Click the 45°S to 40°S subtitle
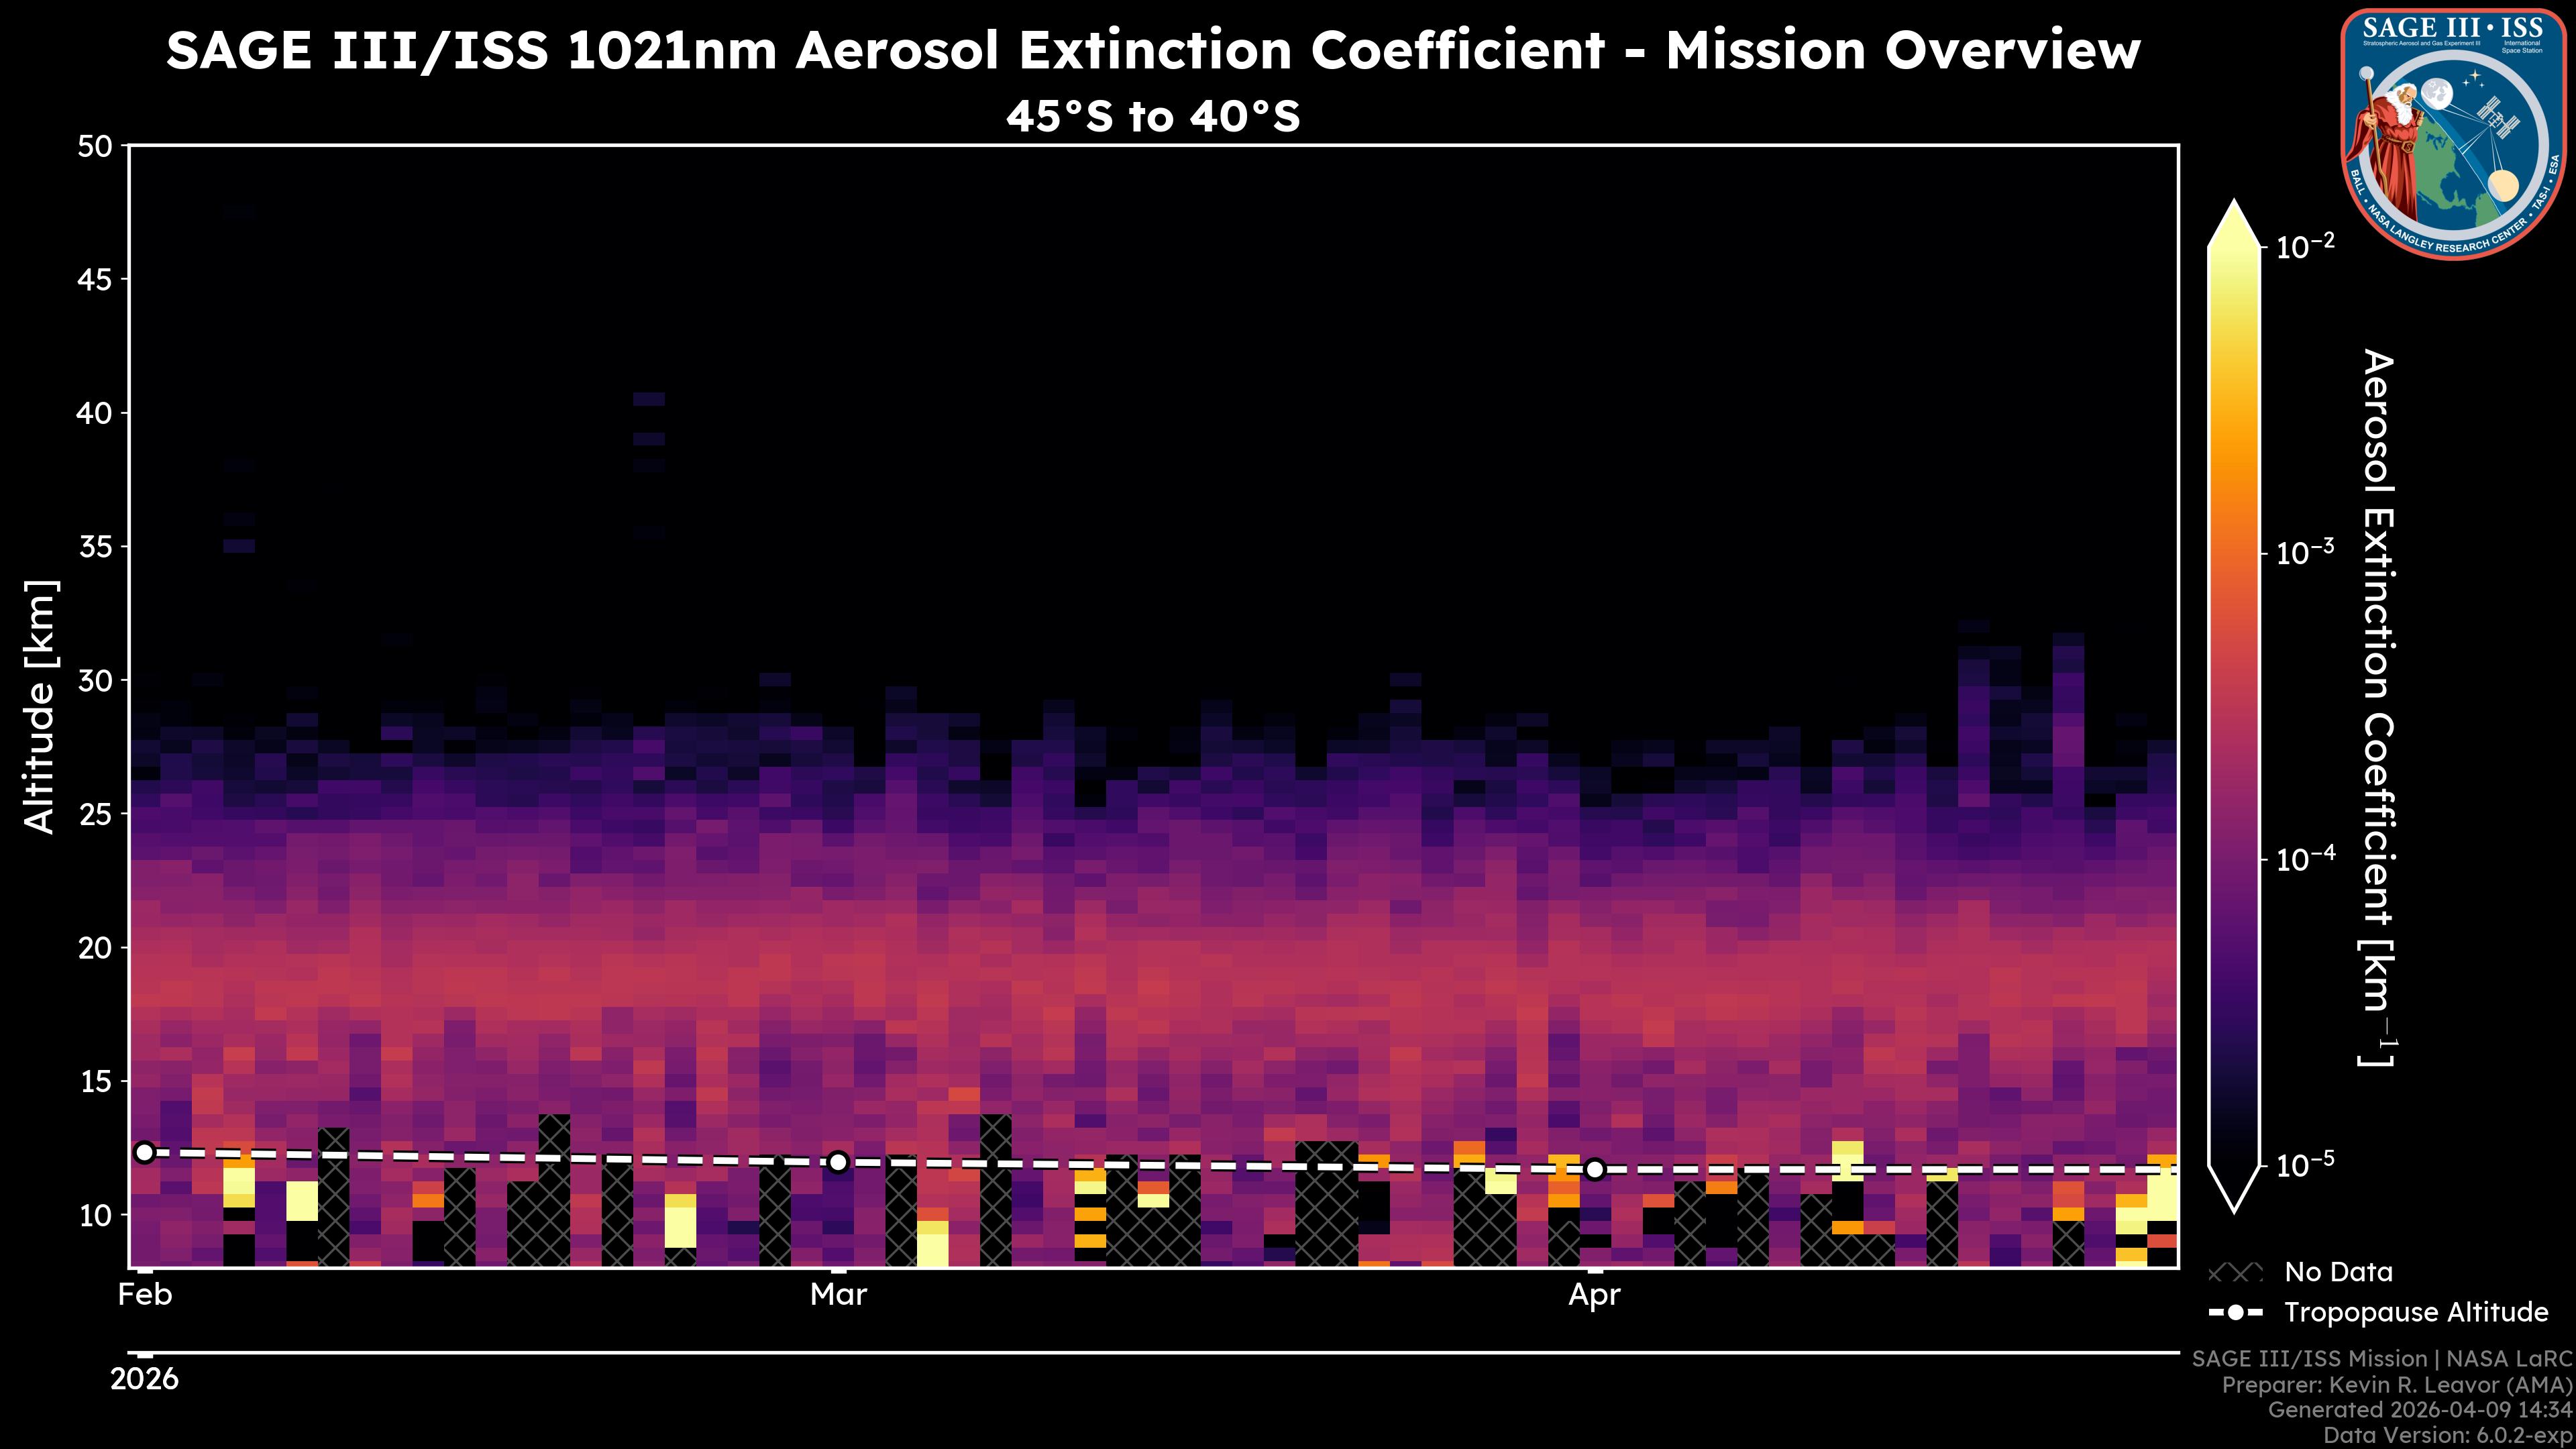The width and height of the screenshot is (2576, 1449). click(x=1152, y=117)
